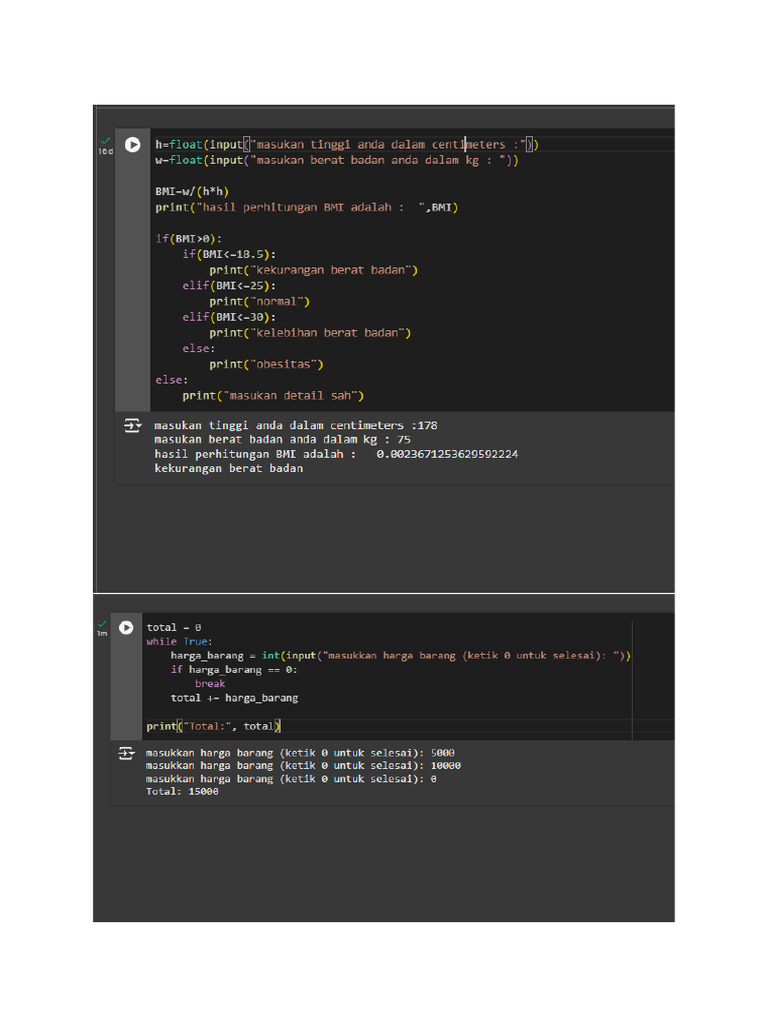Click the BMI=w/(h*h) formula line
768x1024 pixels.
[x=192, y=192]
